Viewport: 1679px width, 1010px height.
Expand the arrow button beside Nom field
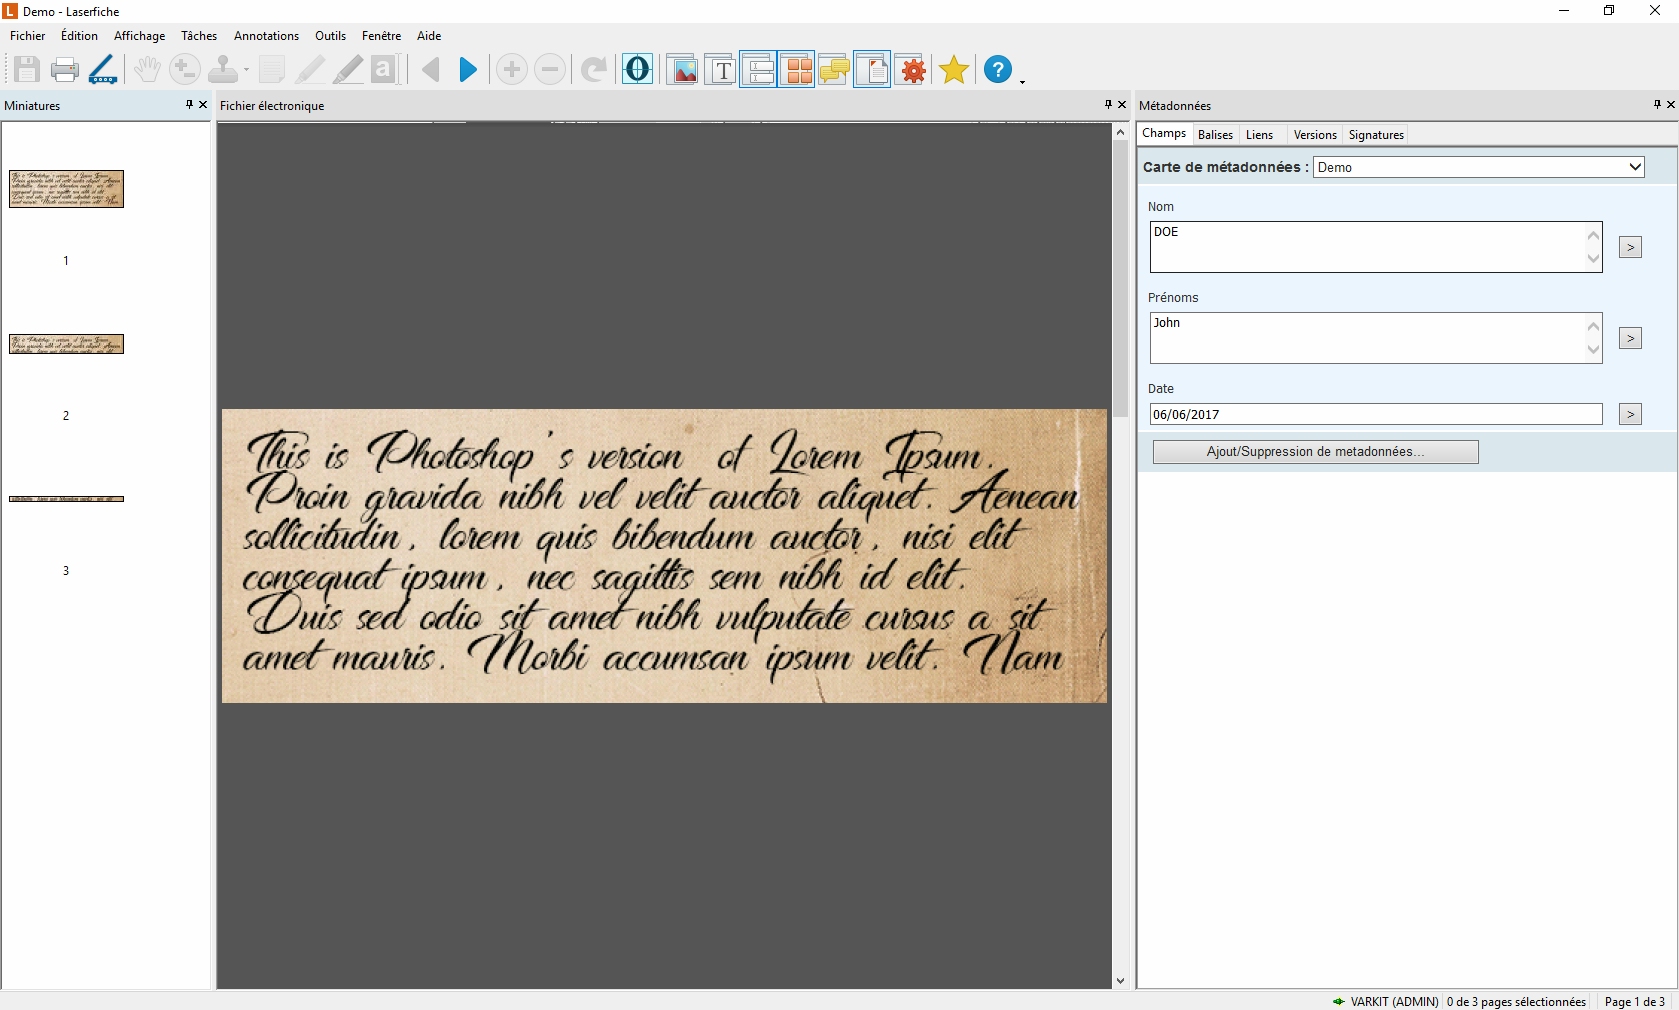pos(1630,247)
